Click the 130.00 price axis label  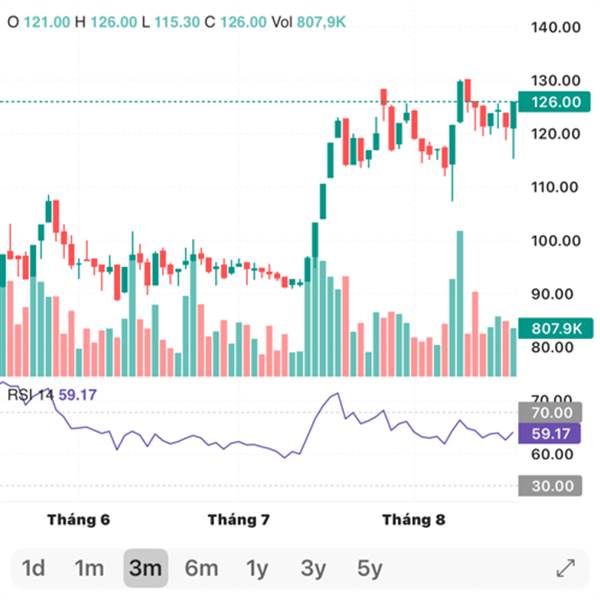pos(556,80)
